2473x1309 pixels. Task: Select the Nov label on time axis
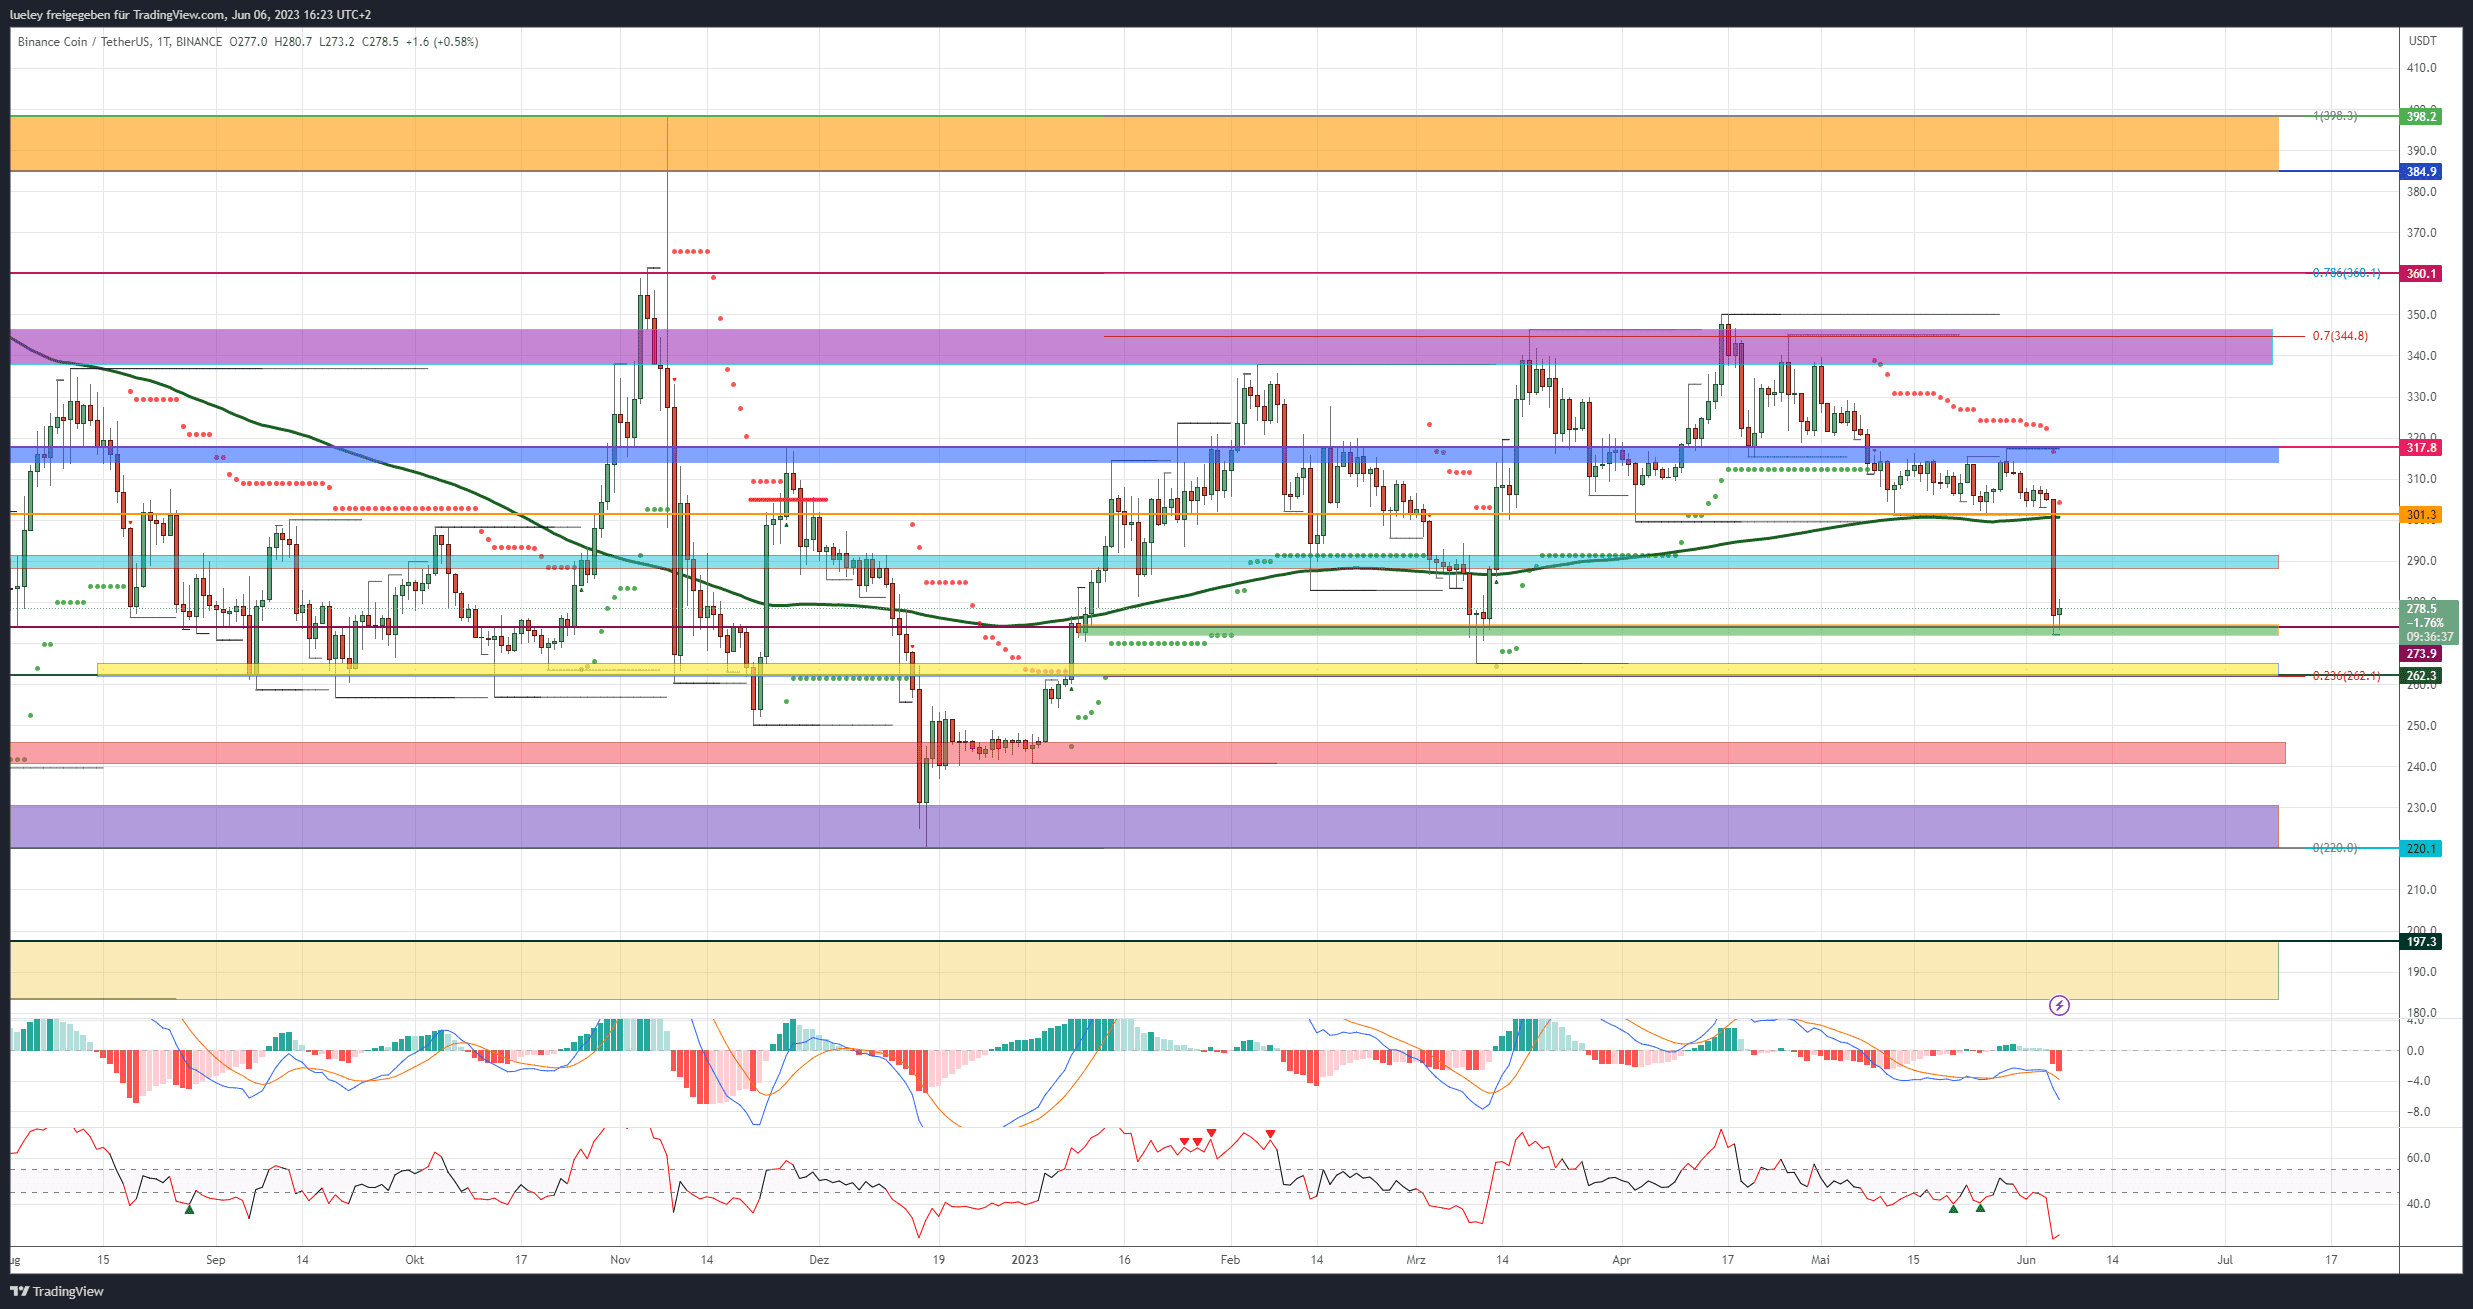coord(620,1259)
